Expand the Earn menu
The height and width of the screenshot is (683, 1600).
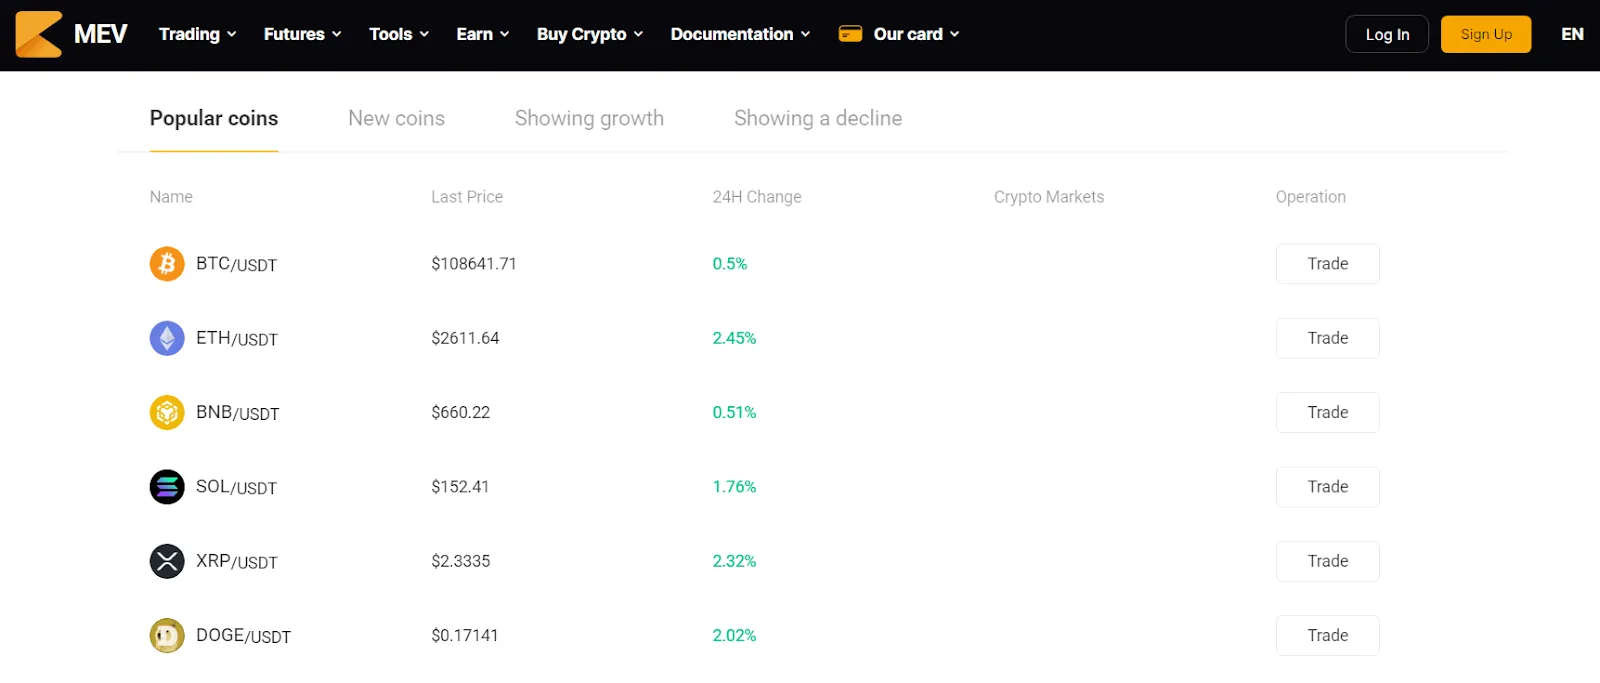(x=483, y=34)
